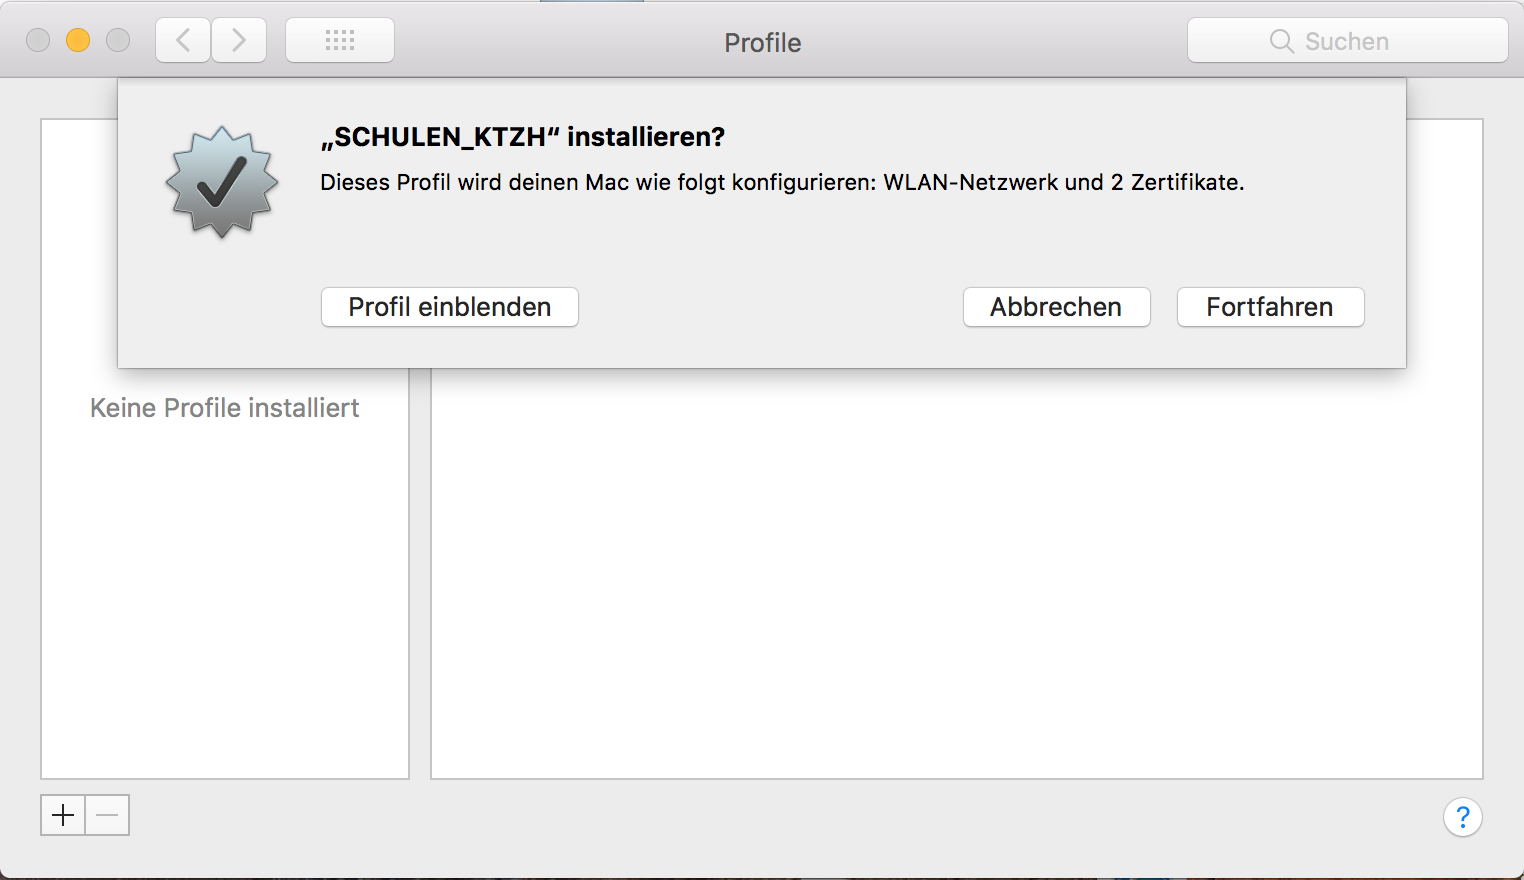Click the SCHULEN_KTZH installieren heading

522,137
